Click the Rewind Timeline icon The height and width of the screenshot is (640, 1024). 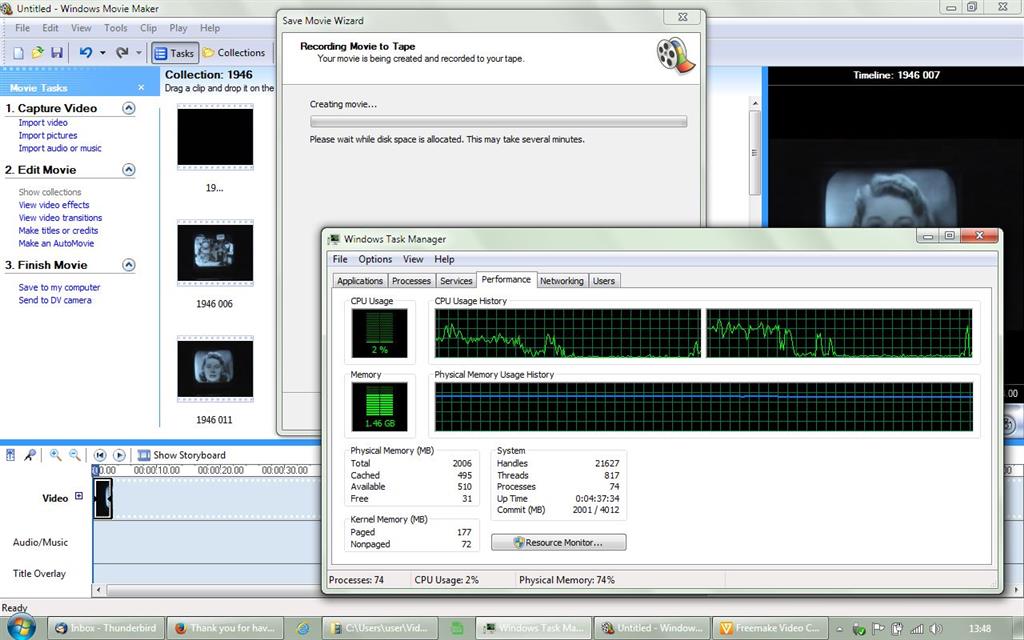[x=100, y=455]
